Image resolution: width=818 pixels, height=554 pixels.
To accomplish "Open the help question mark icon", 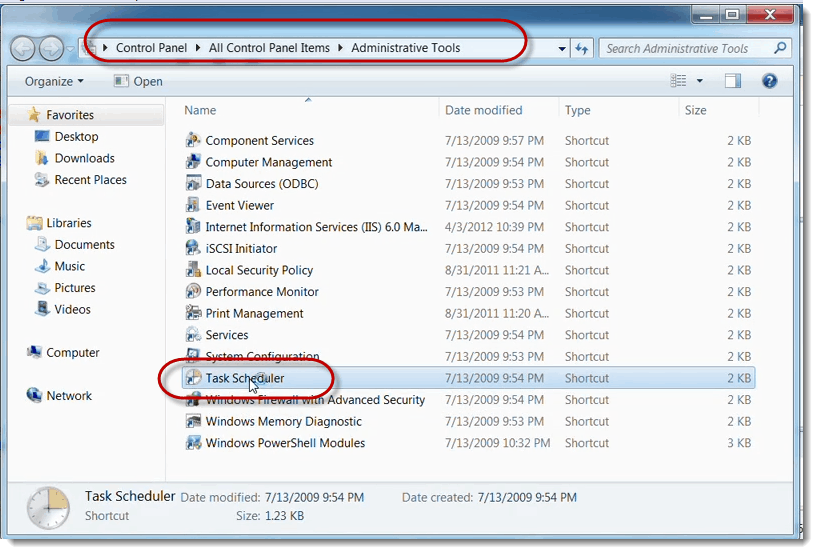I will [x=769, y=81].
